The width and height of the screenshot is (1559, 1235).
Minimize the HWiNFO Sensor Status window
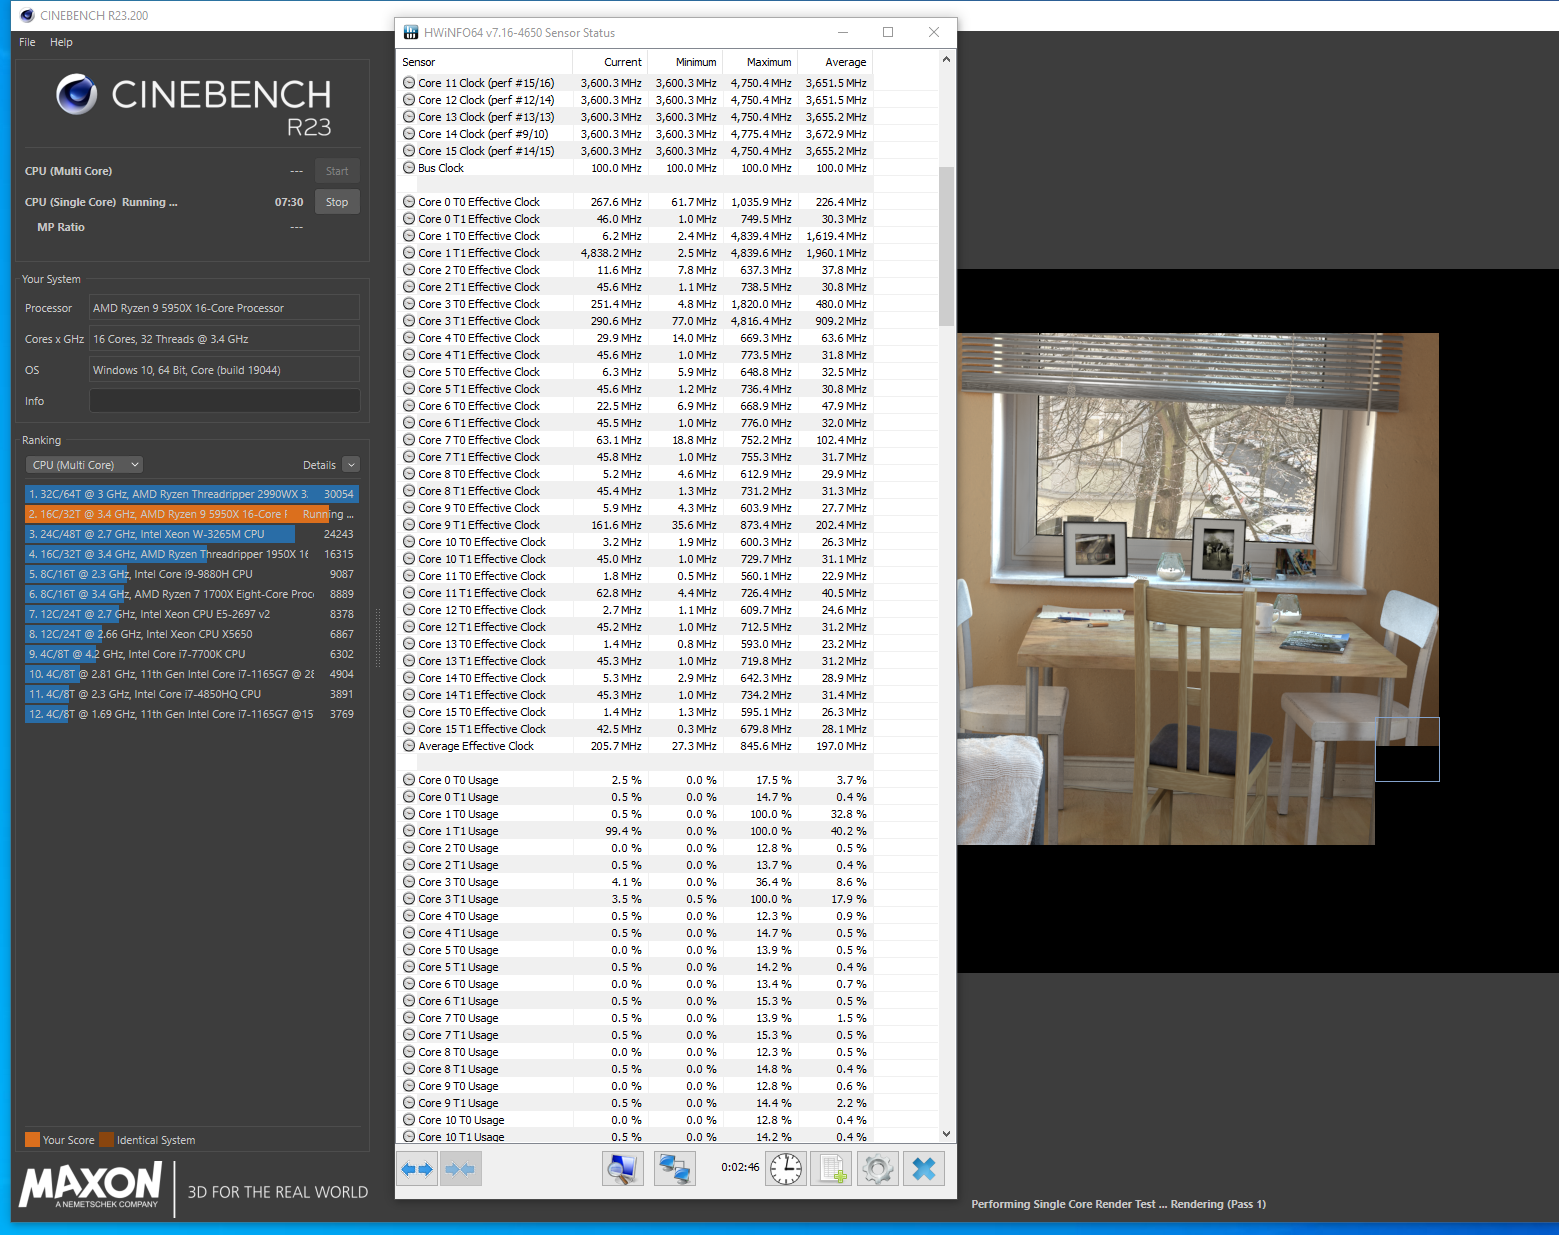pyautogui.click(x=843, y=32)
